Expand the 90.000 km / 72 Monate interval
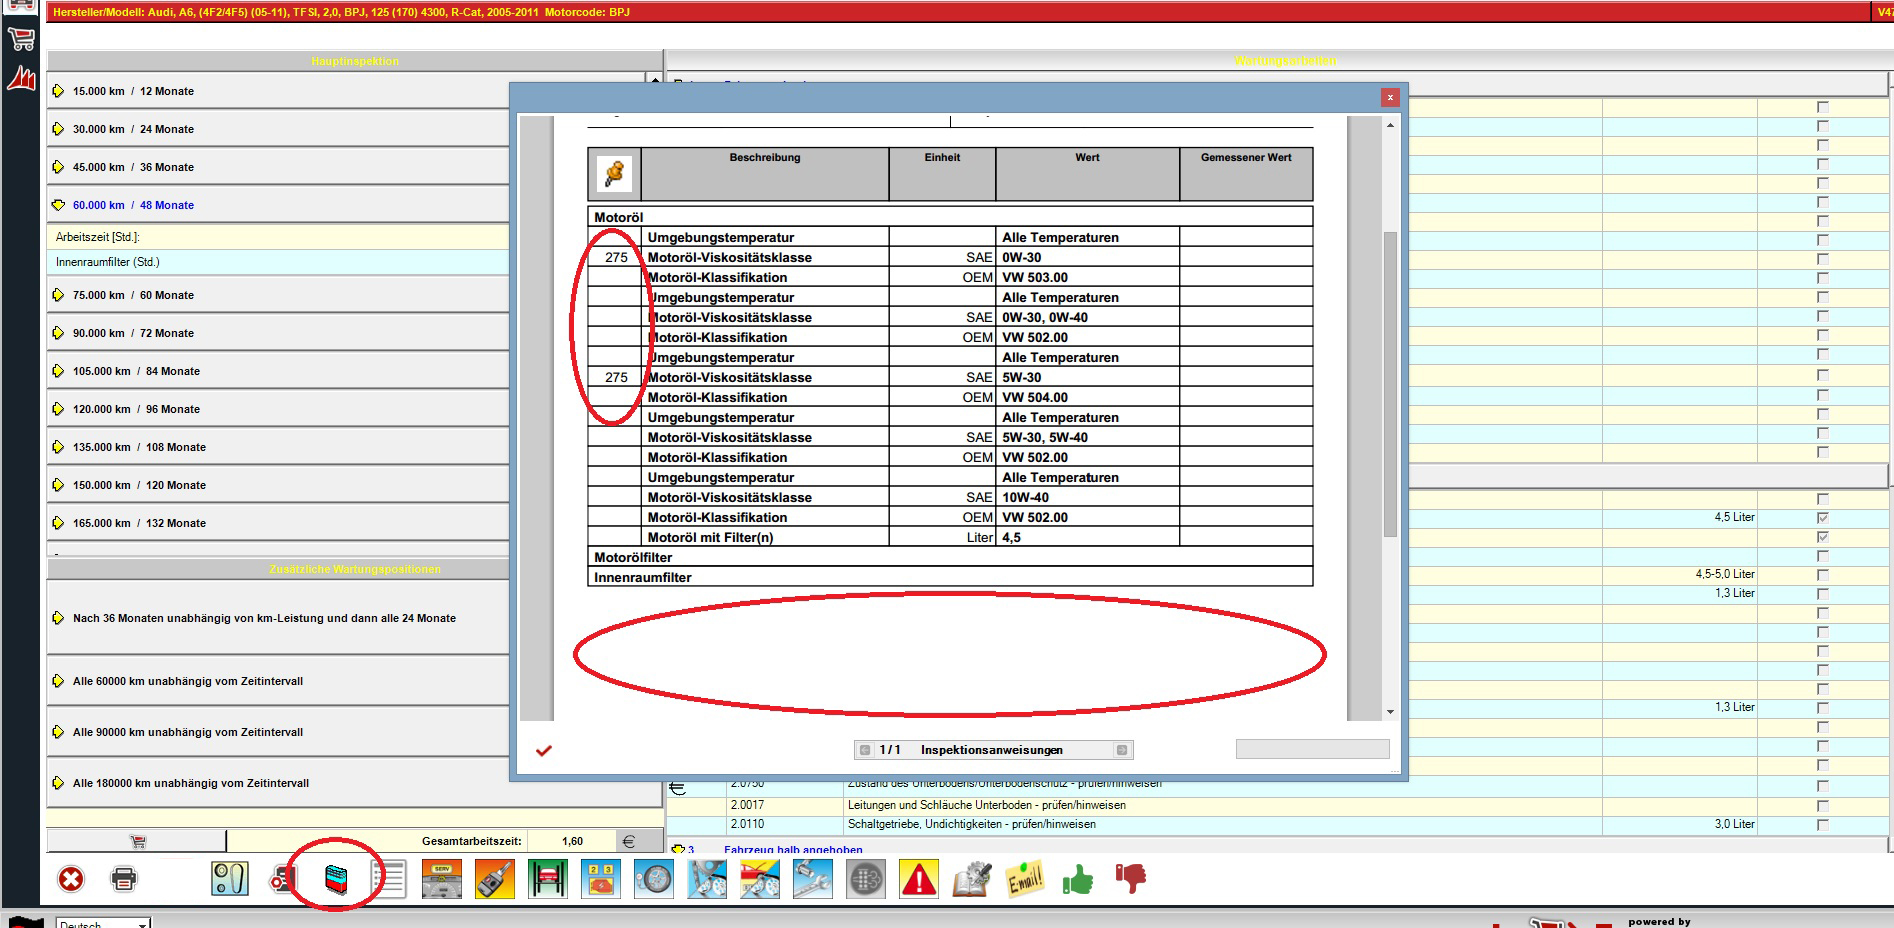The width and height of the screenshot is (1894, 928). click(x=58, y=333)
